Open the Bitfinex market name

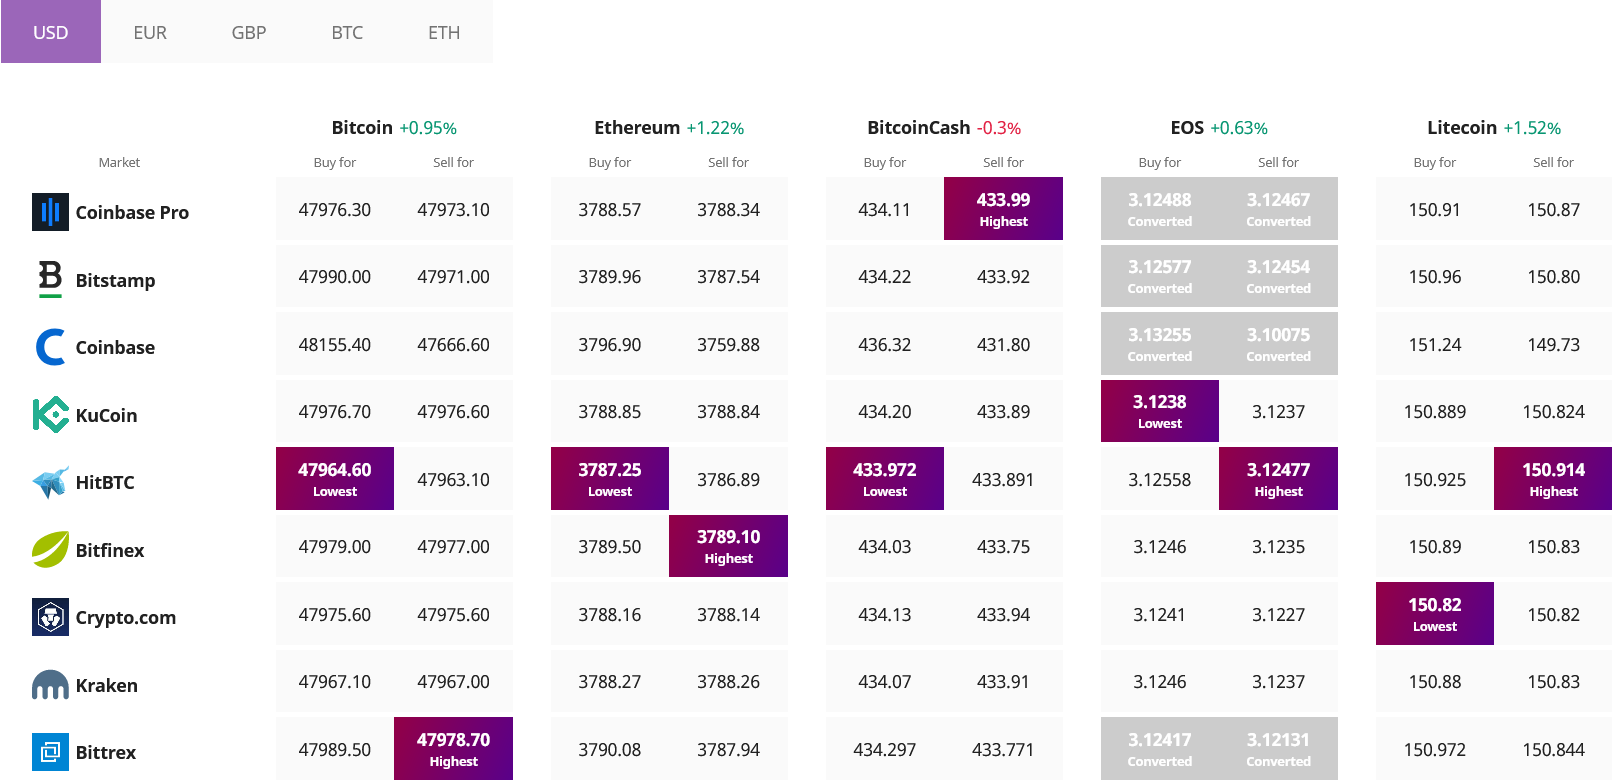click(110, 550)
